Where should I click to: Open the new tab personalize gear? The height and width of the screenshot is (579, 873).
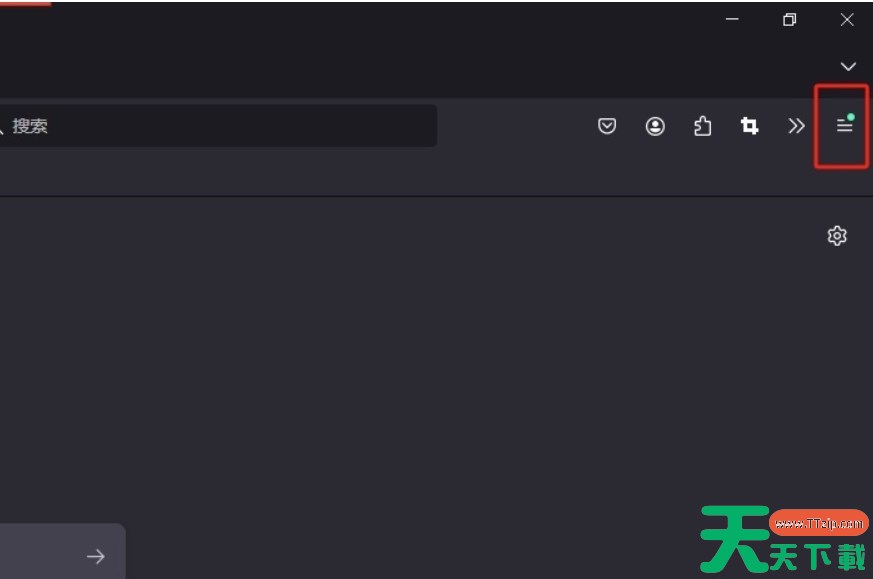[837, 235]
